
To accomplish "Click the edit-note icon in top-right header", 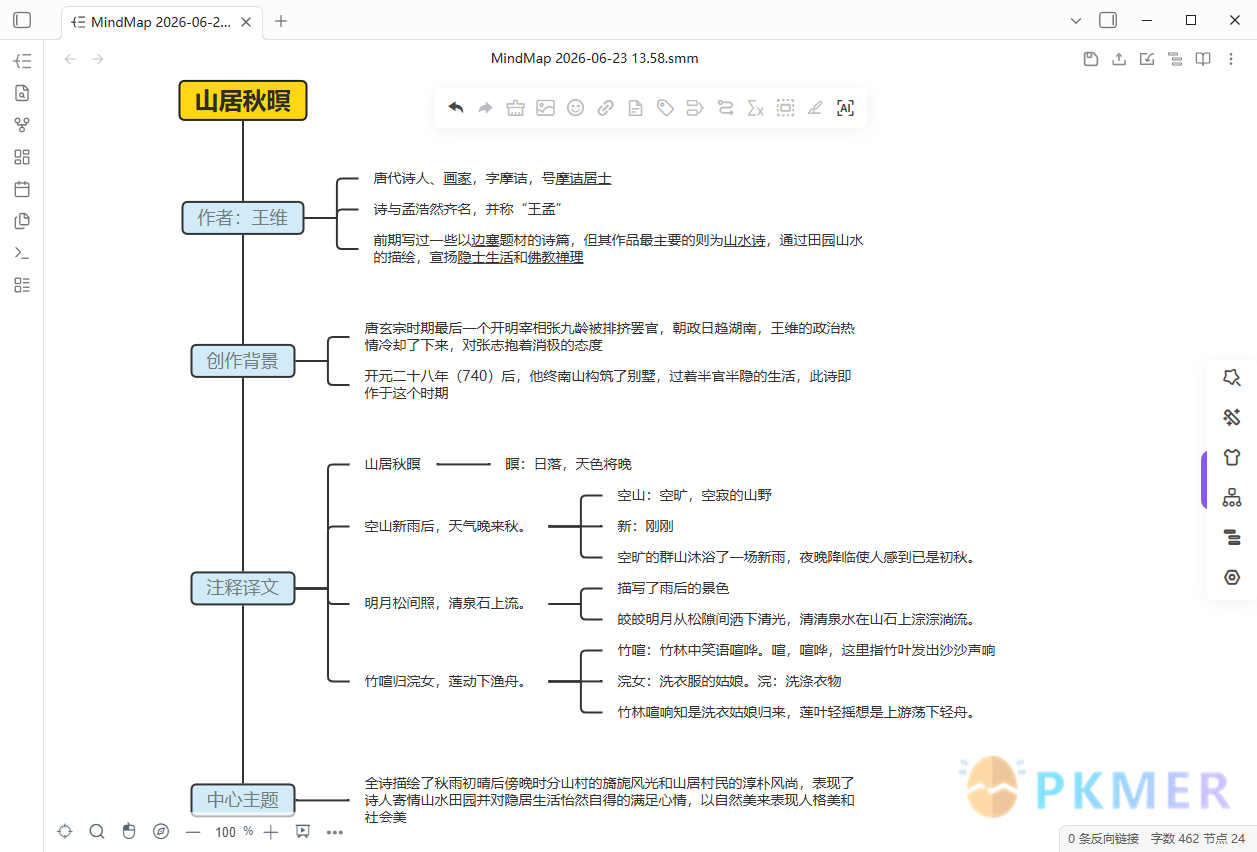I will pos(1147,59).
